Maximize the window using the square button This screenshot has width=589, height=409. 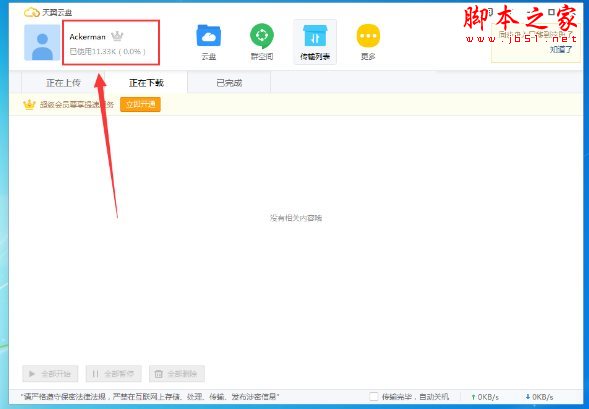[551, 12]
